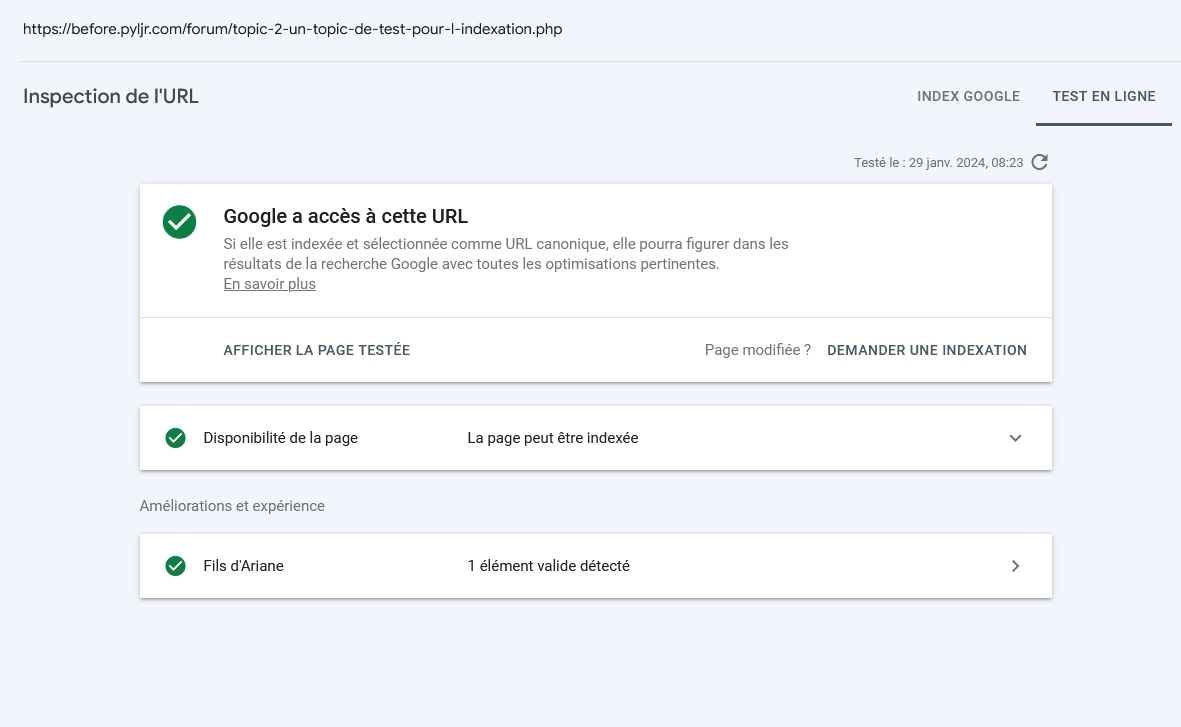The width and height of the screenshot is (1181, 727).
Task: Click the inspected URL at the top
Action: click(292, 29)
